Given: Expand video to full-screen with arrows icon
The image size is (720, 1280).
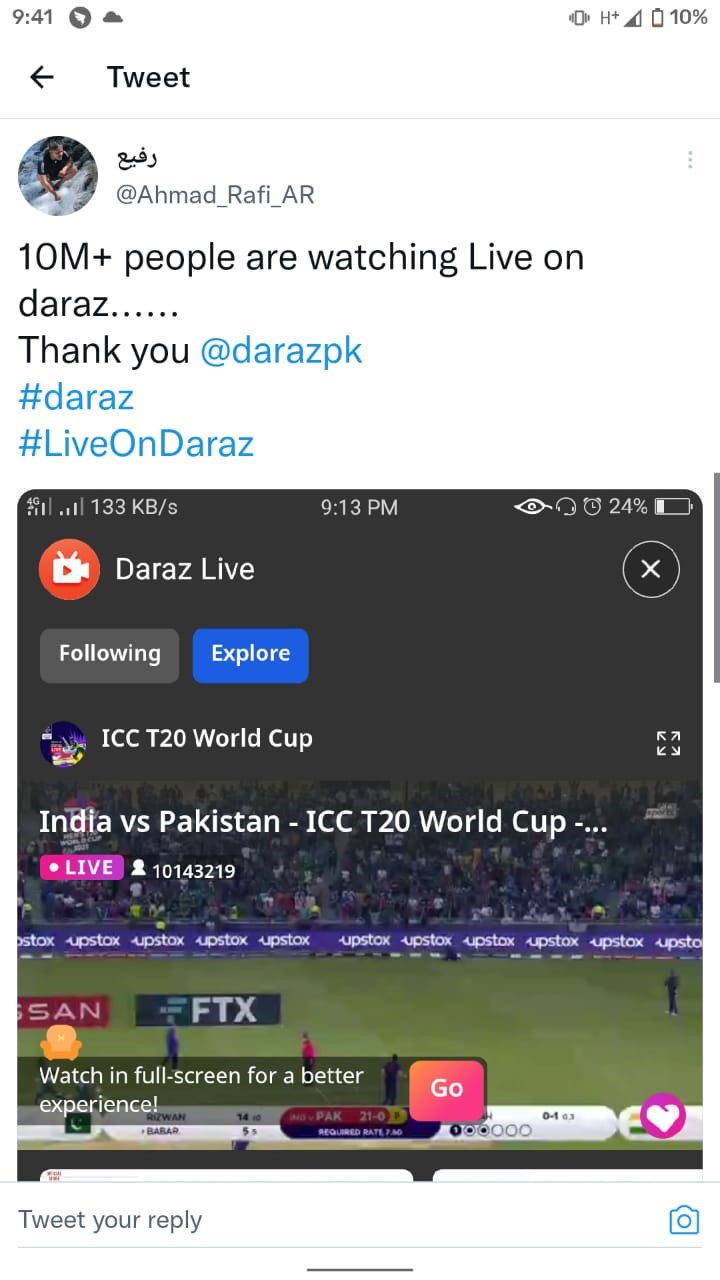Looking at the screenshot, I should (668, 743).
